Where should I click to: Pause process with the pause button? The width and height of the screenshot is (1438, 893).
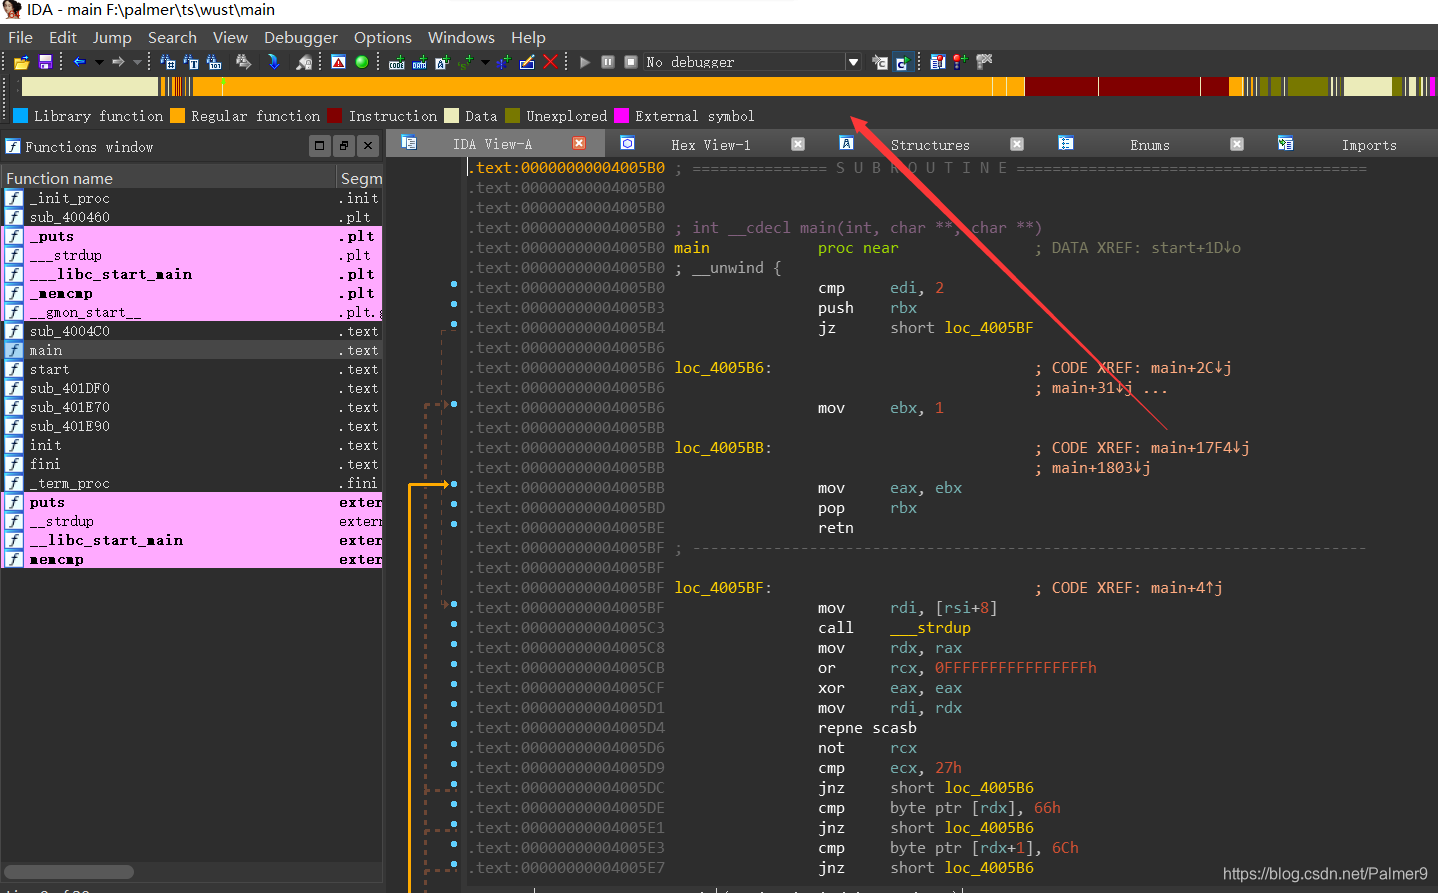pyautogui.click(x=608, y=62)
